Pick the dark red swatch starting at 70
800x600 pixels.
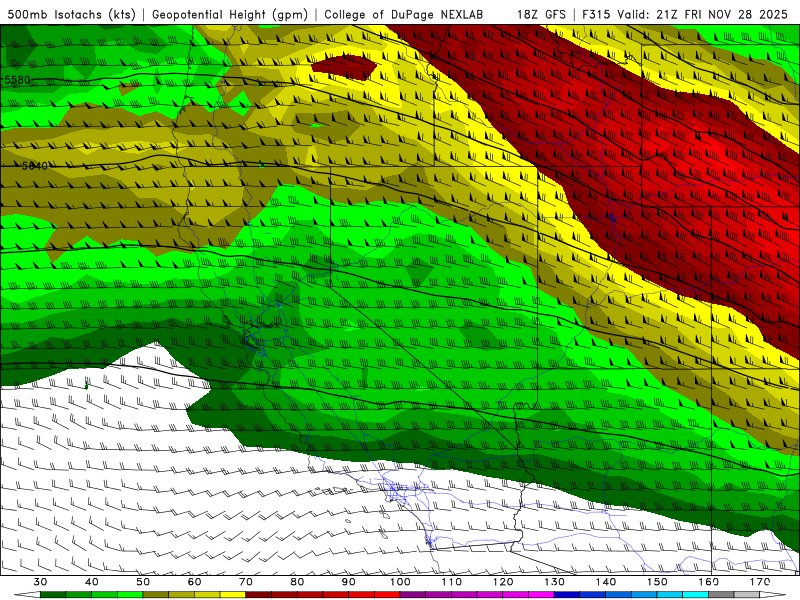259,595
